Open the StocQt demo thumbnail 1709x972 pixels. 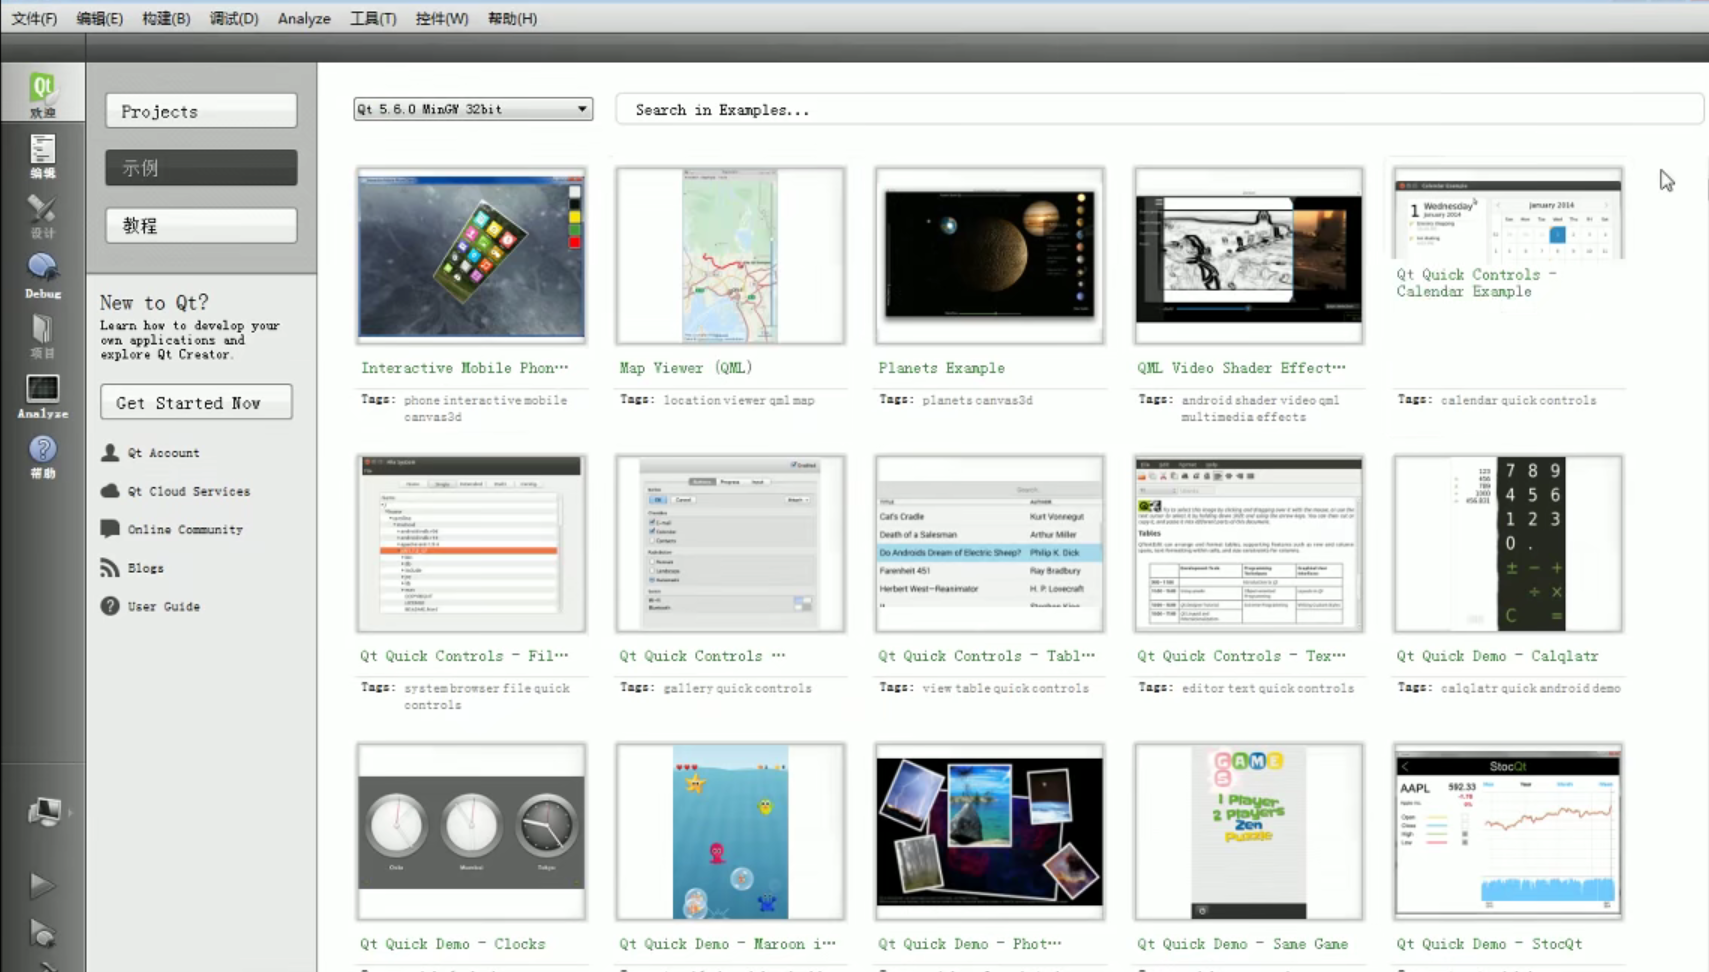coord(1508,832)
